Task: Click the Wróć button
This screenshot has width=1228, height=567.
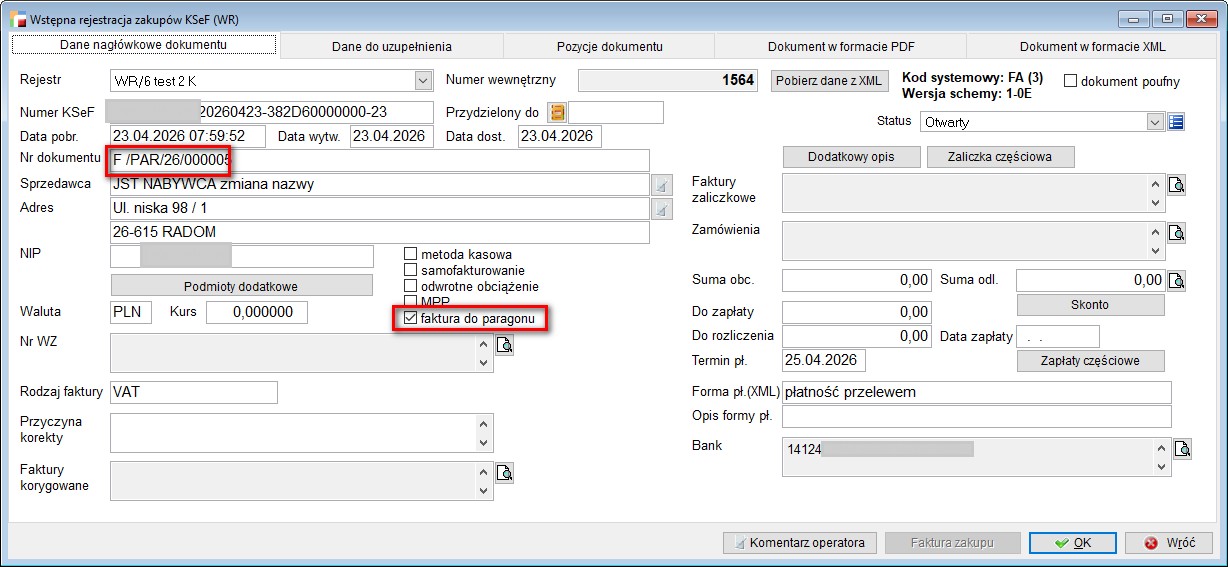Action: pyautogui.click(x=1169, y=543)
